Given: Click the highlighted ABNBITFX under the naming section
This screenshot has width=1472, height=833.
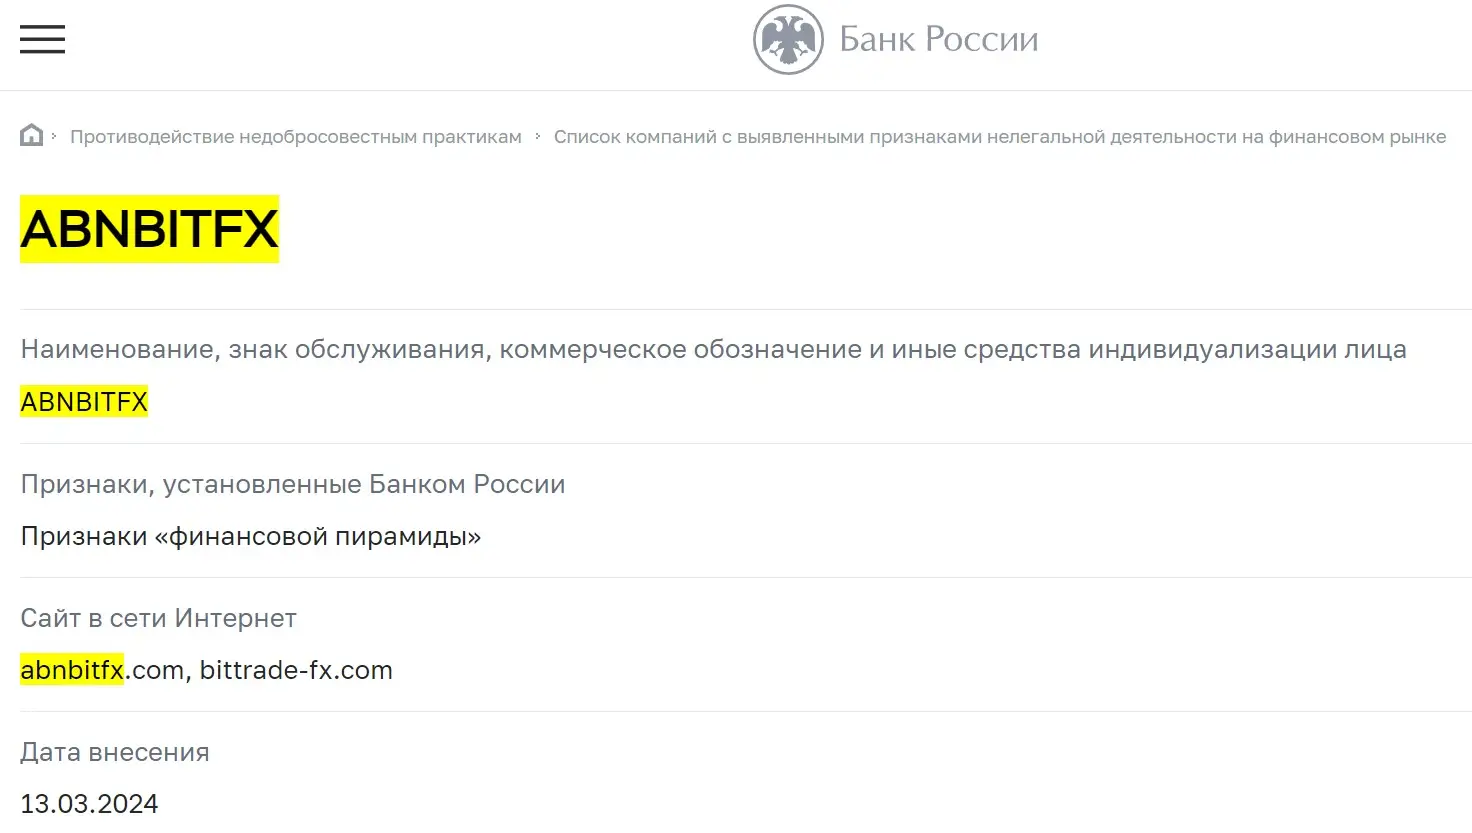Looking at the screenshot, I should (84, 401).
